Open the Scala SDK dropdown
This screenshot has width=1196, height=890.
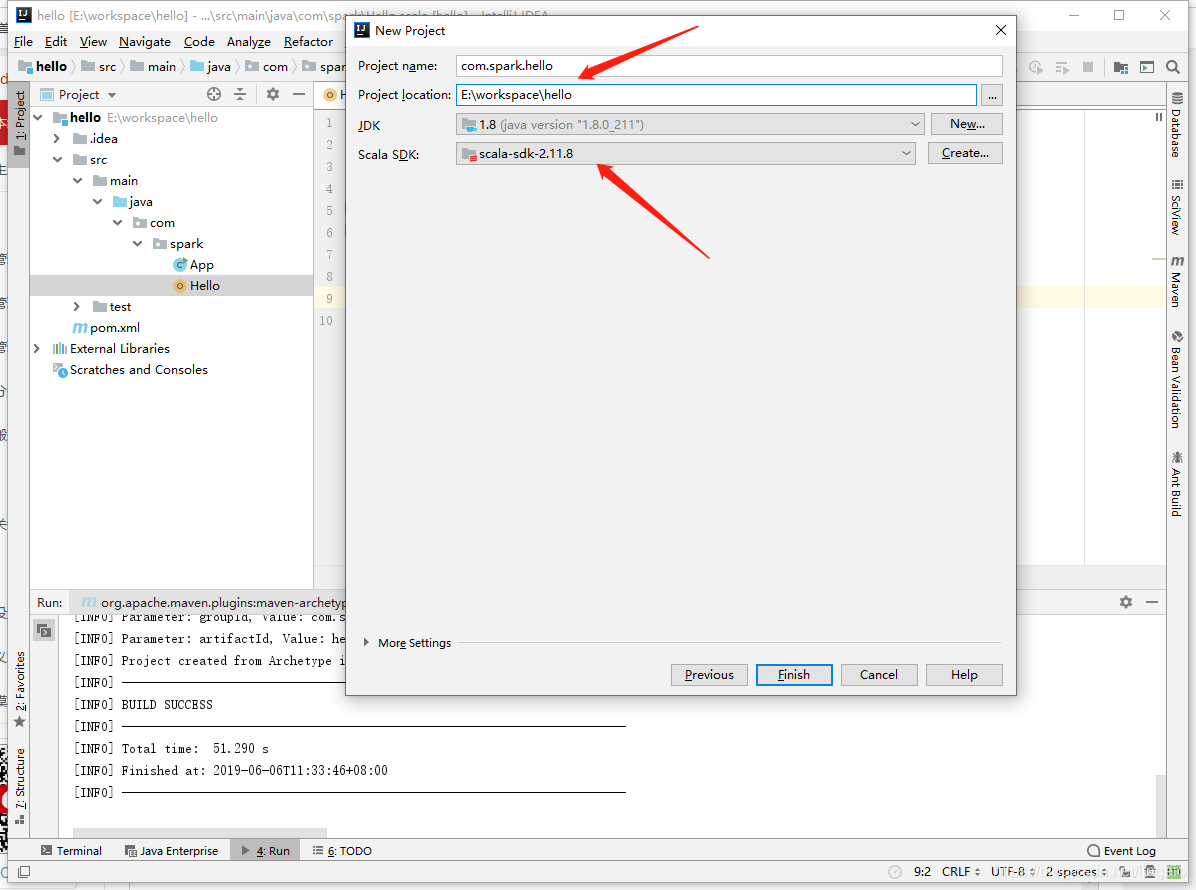point(686,153)
